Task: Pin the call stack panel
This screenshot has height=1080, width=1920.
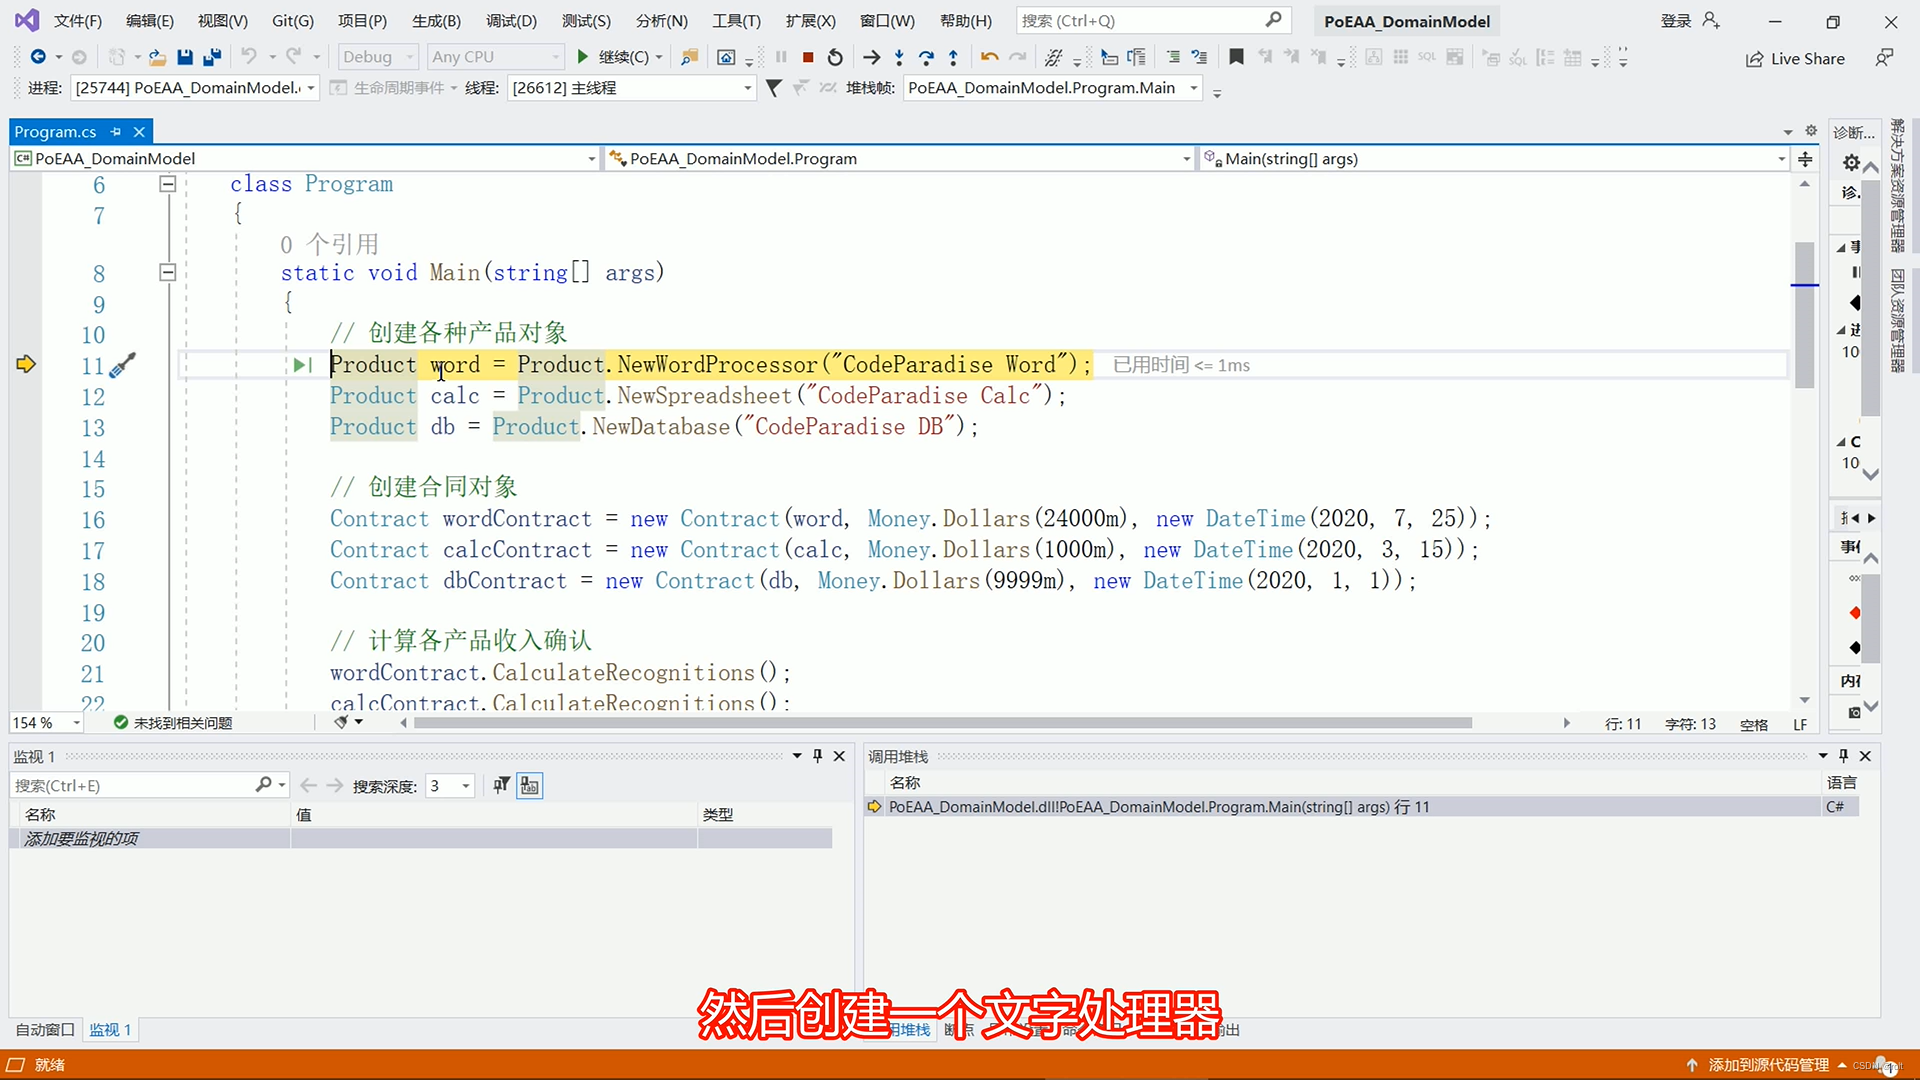Action: [x=1843, y=756]
